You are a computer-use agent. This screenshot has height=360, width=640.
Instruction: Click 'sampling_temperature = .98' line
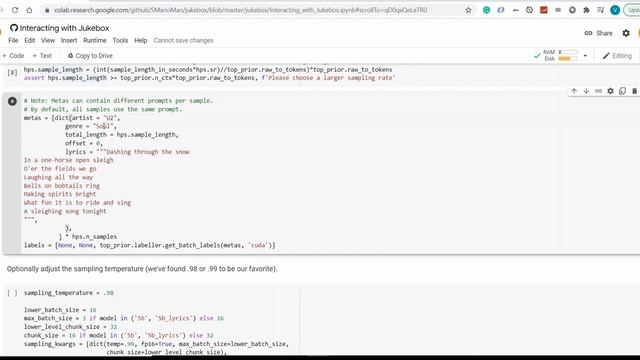[x=69, y=293]
